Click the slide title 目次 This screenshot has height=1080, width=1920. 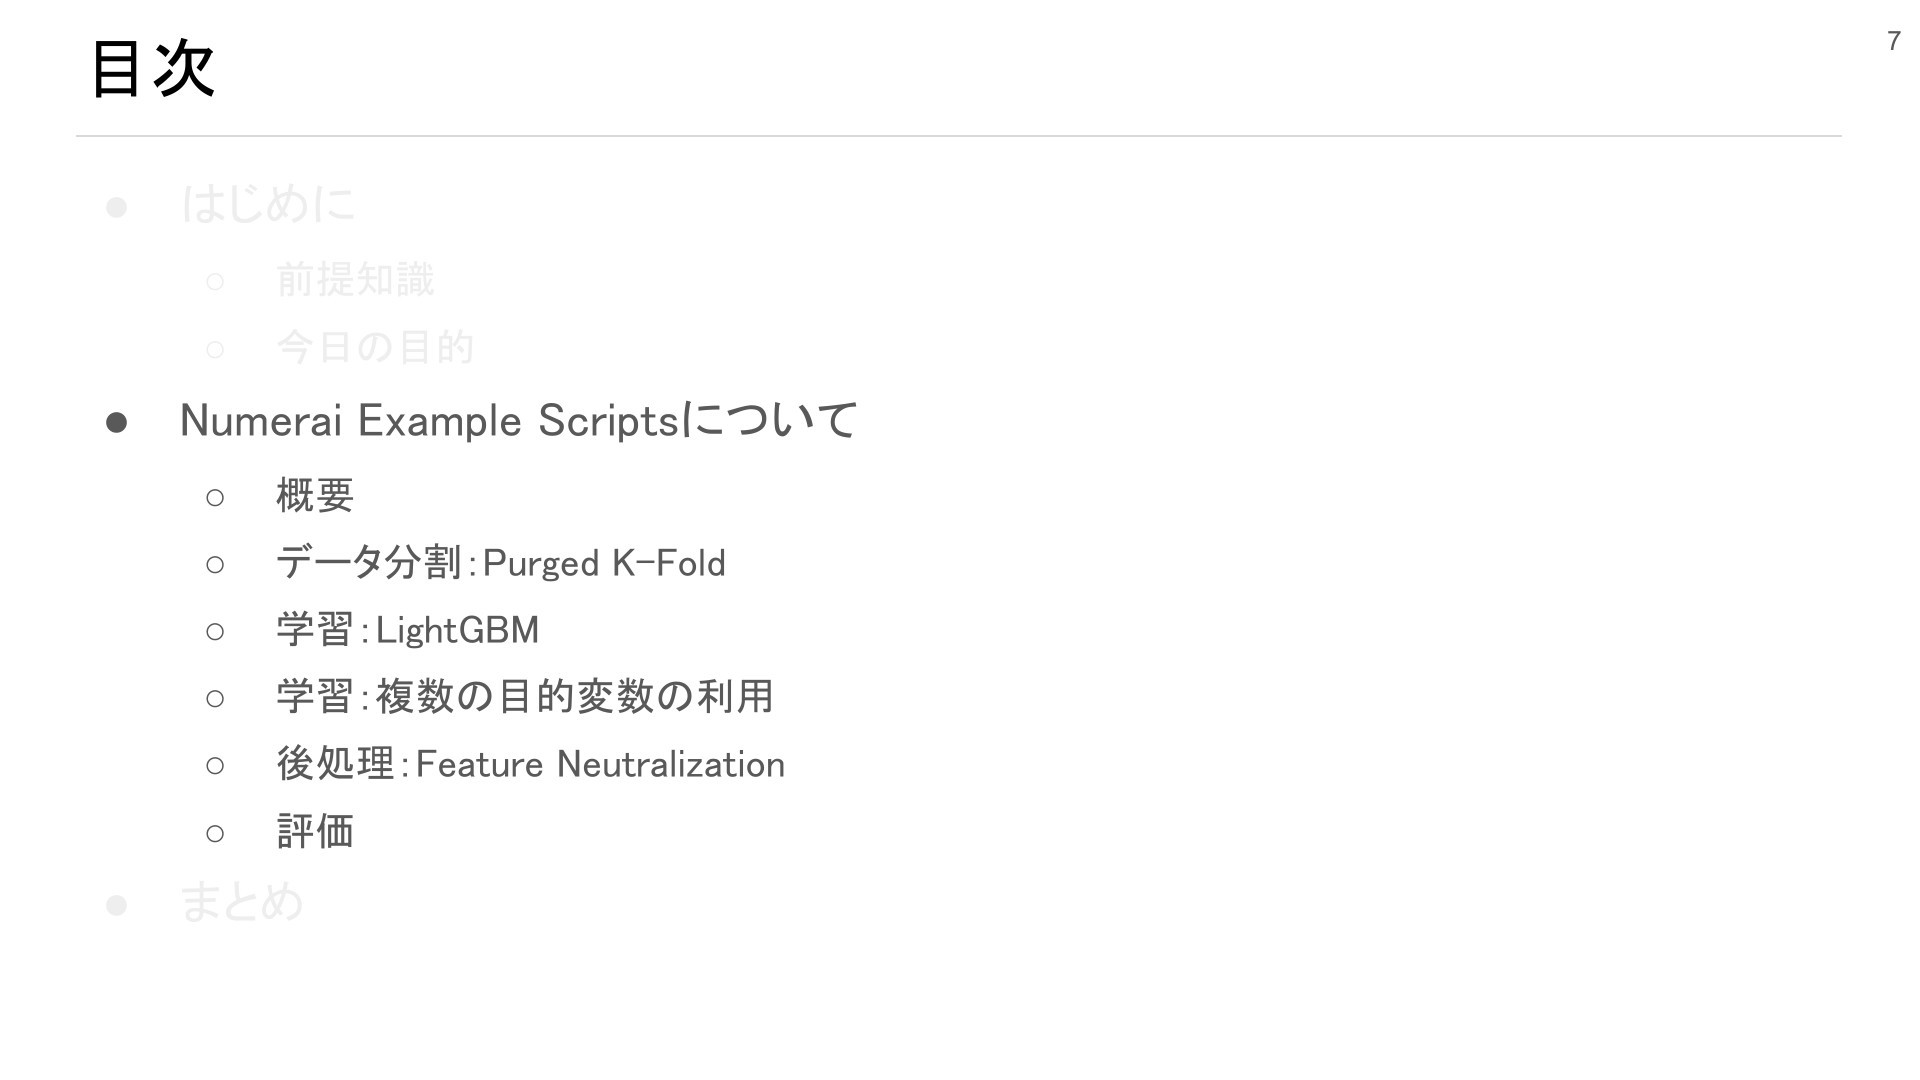click(153, 69)
